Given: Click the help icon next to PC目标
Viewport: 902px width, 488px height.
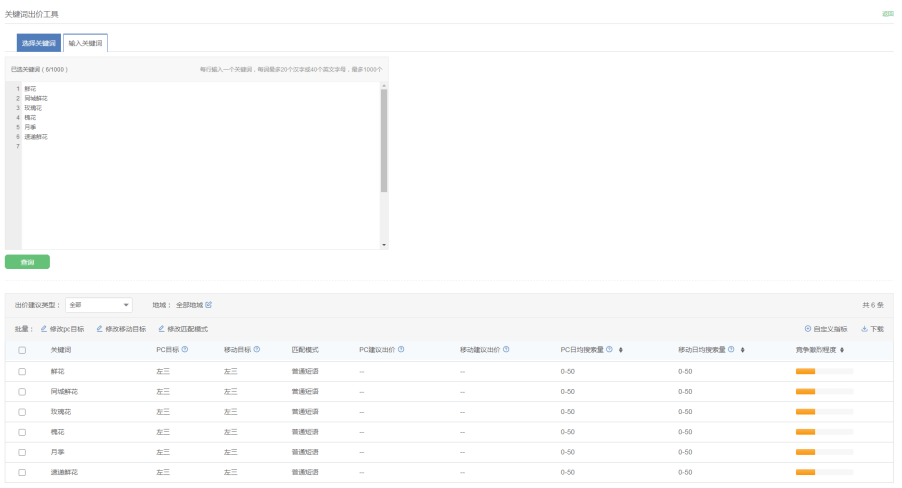Looking at the screenshot, I should pyautogui.click(x=185, y=350).
